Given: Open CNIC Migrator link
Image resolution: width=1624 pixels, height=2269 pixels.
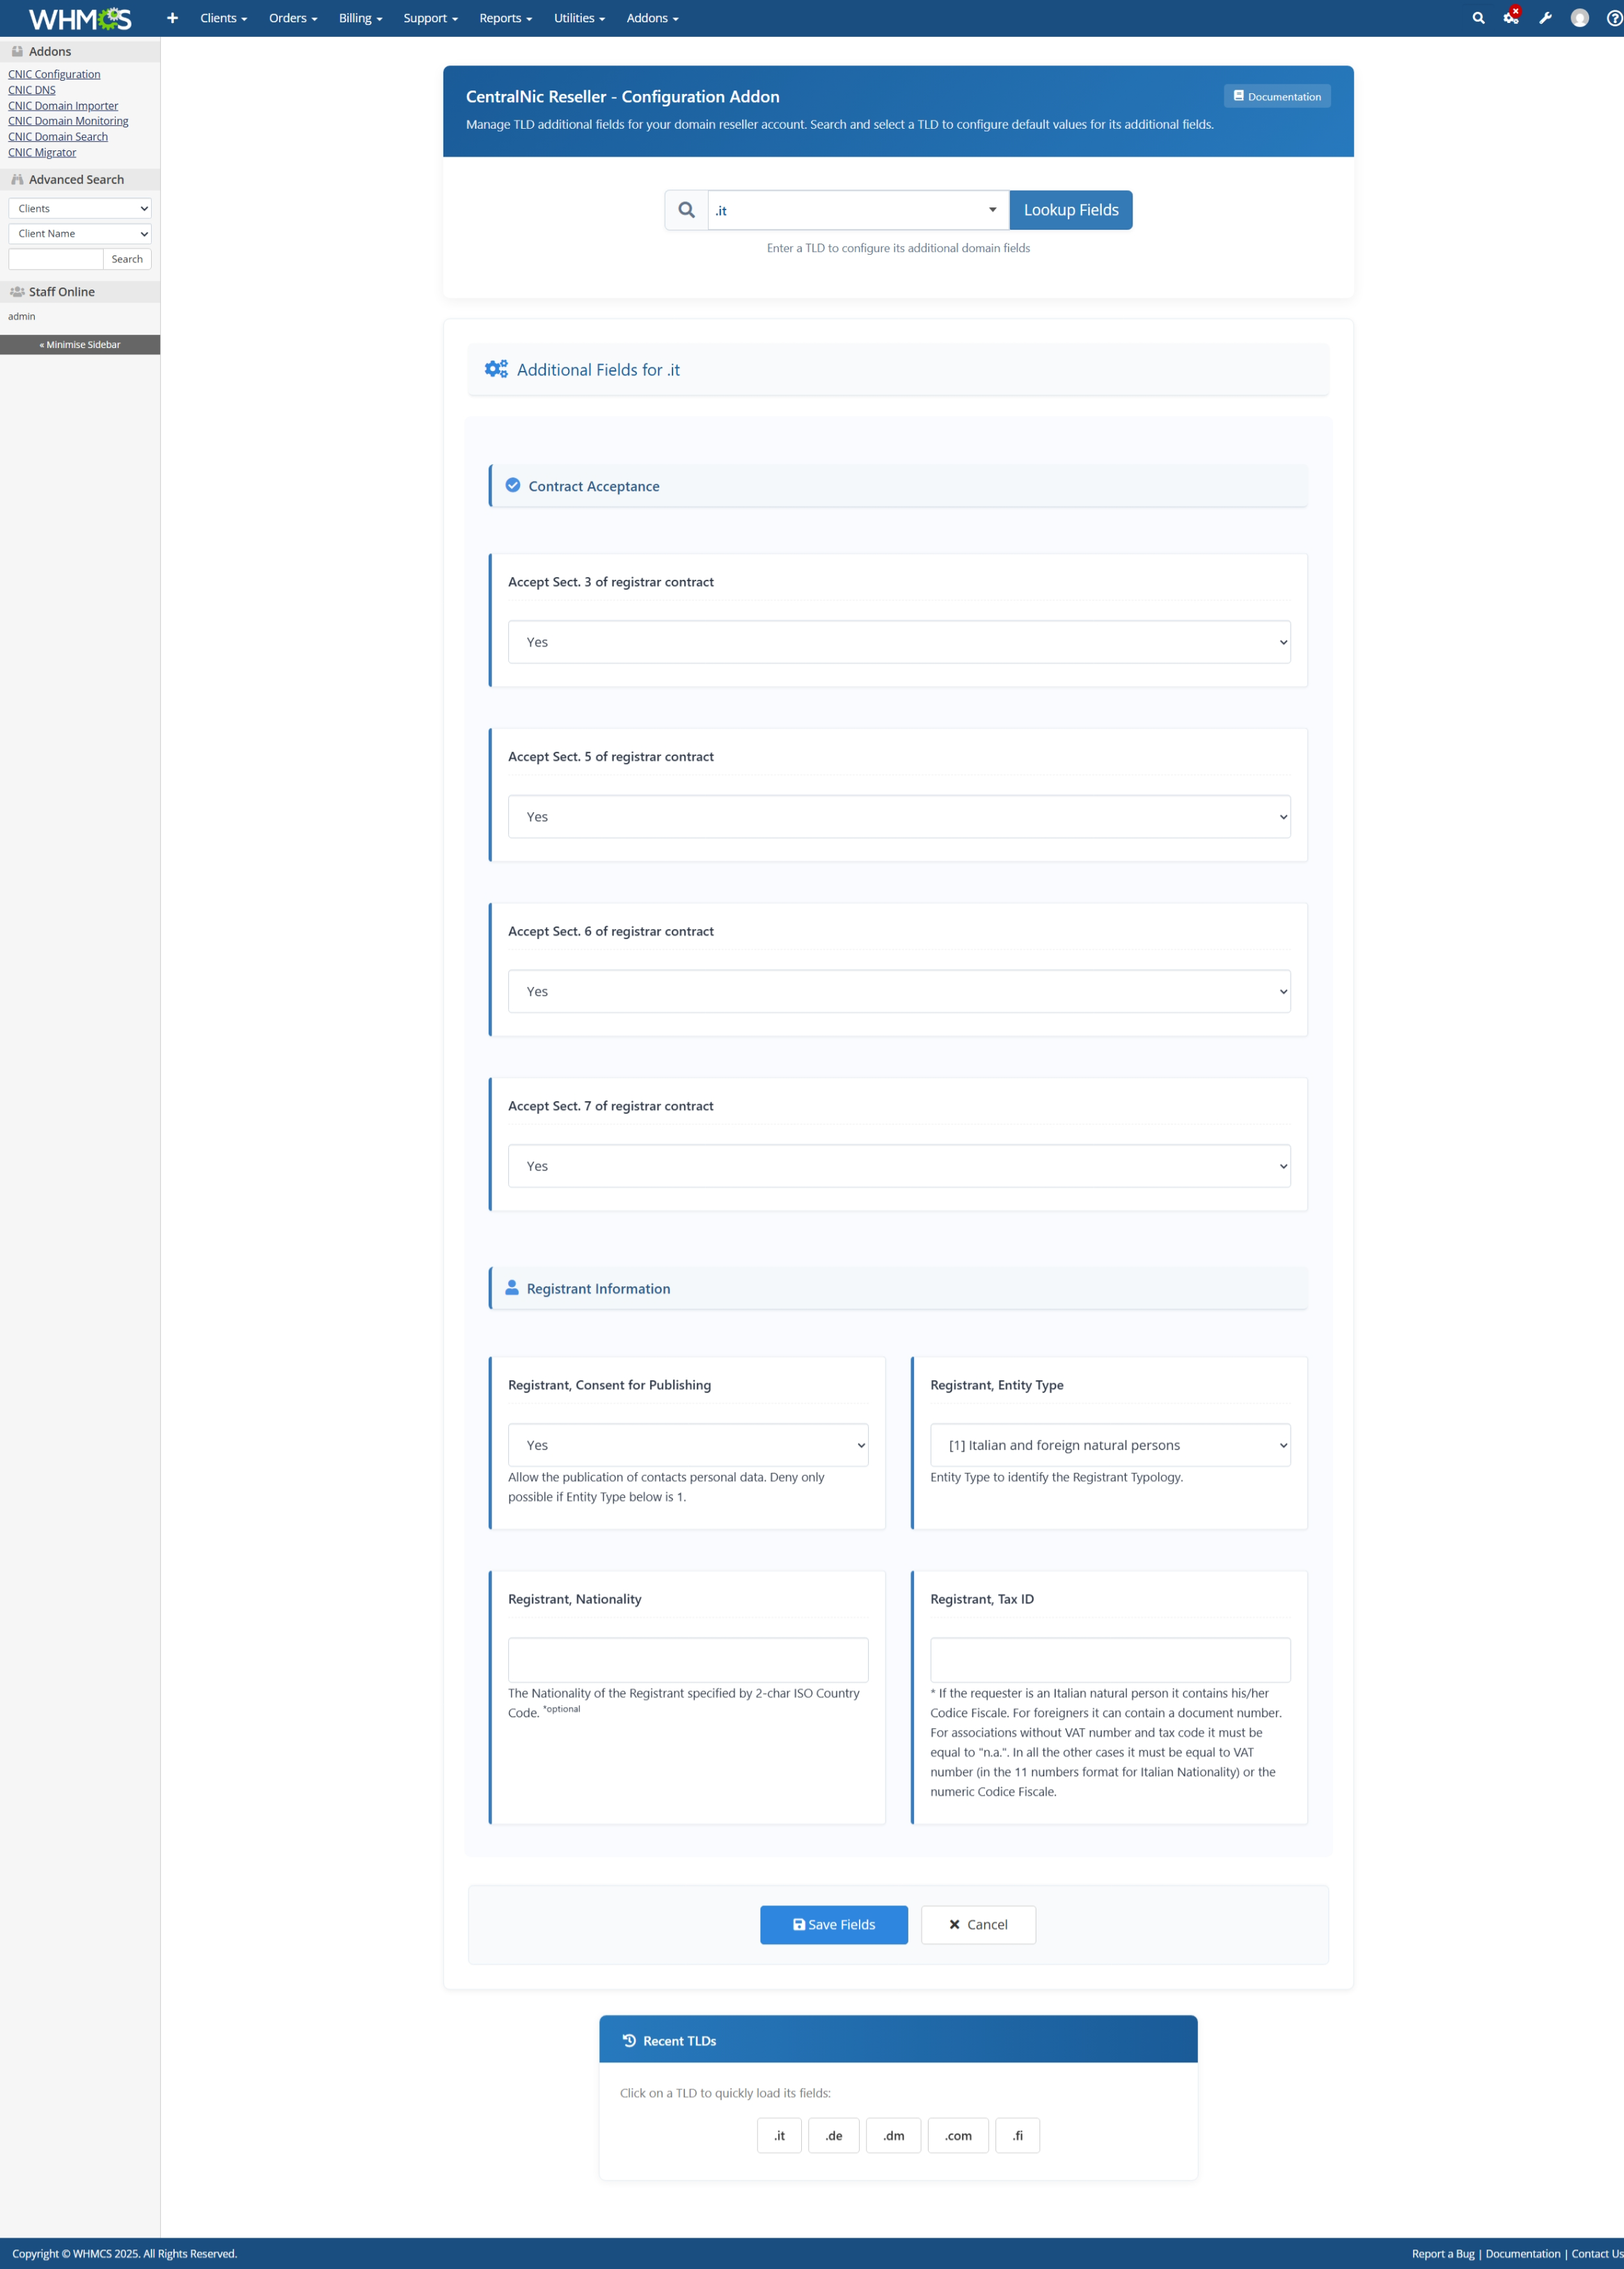Looking at the screenshot, I should pyautogui.click(x=42, y=152).
